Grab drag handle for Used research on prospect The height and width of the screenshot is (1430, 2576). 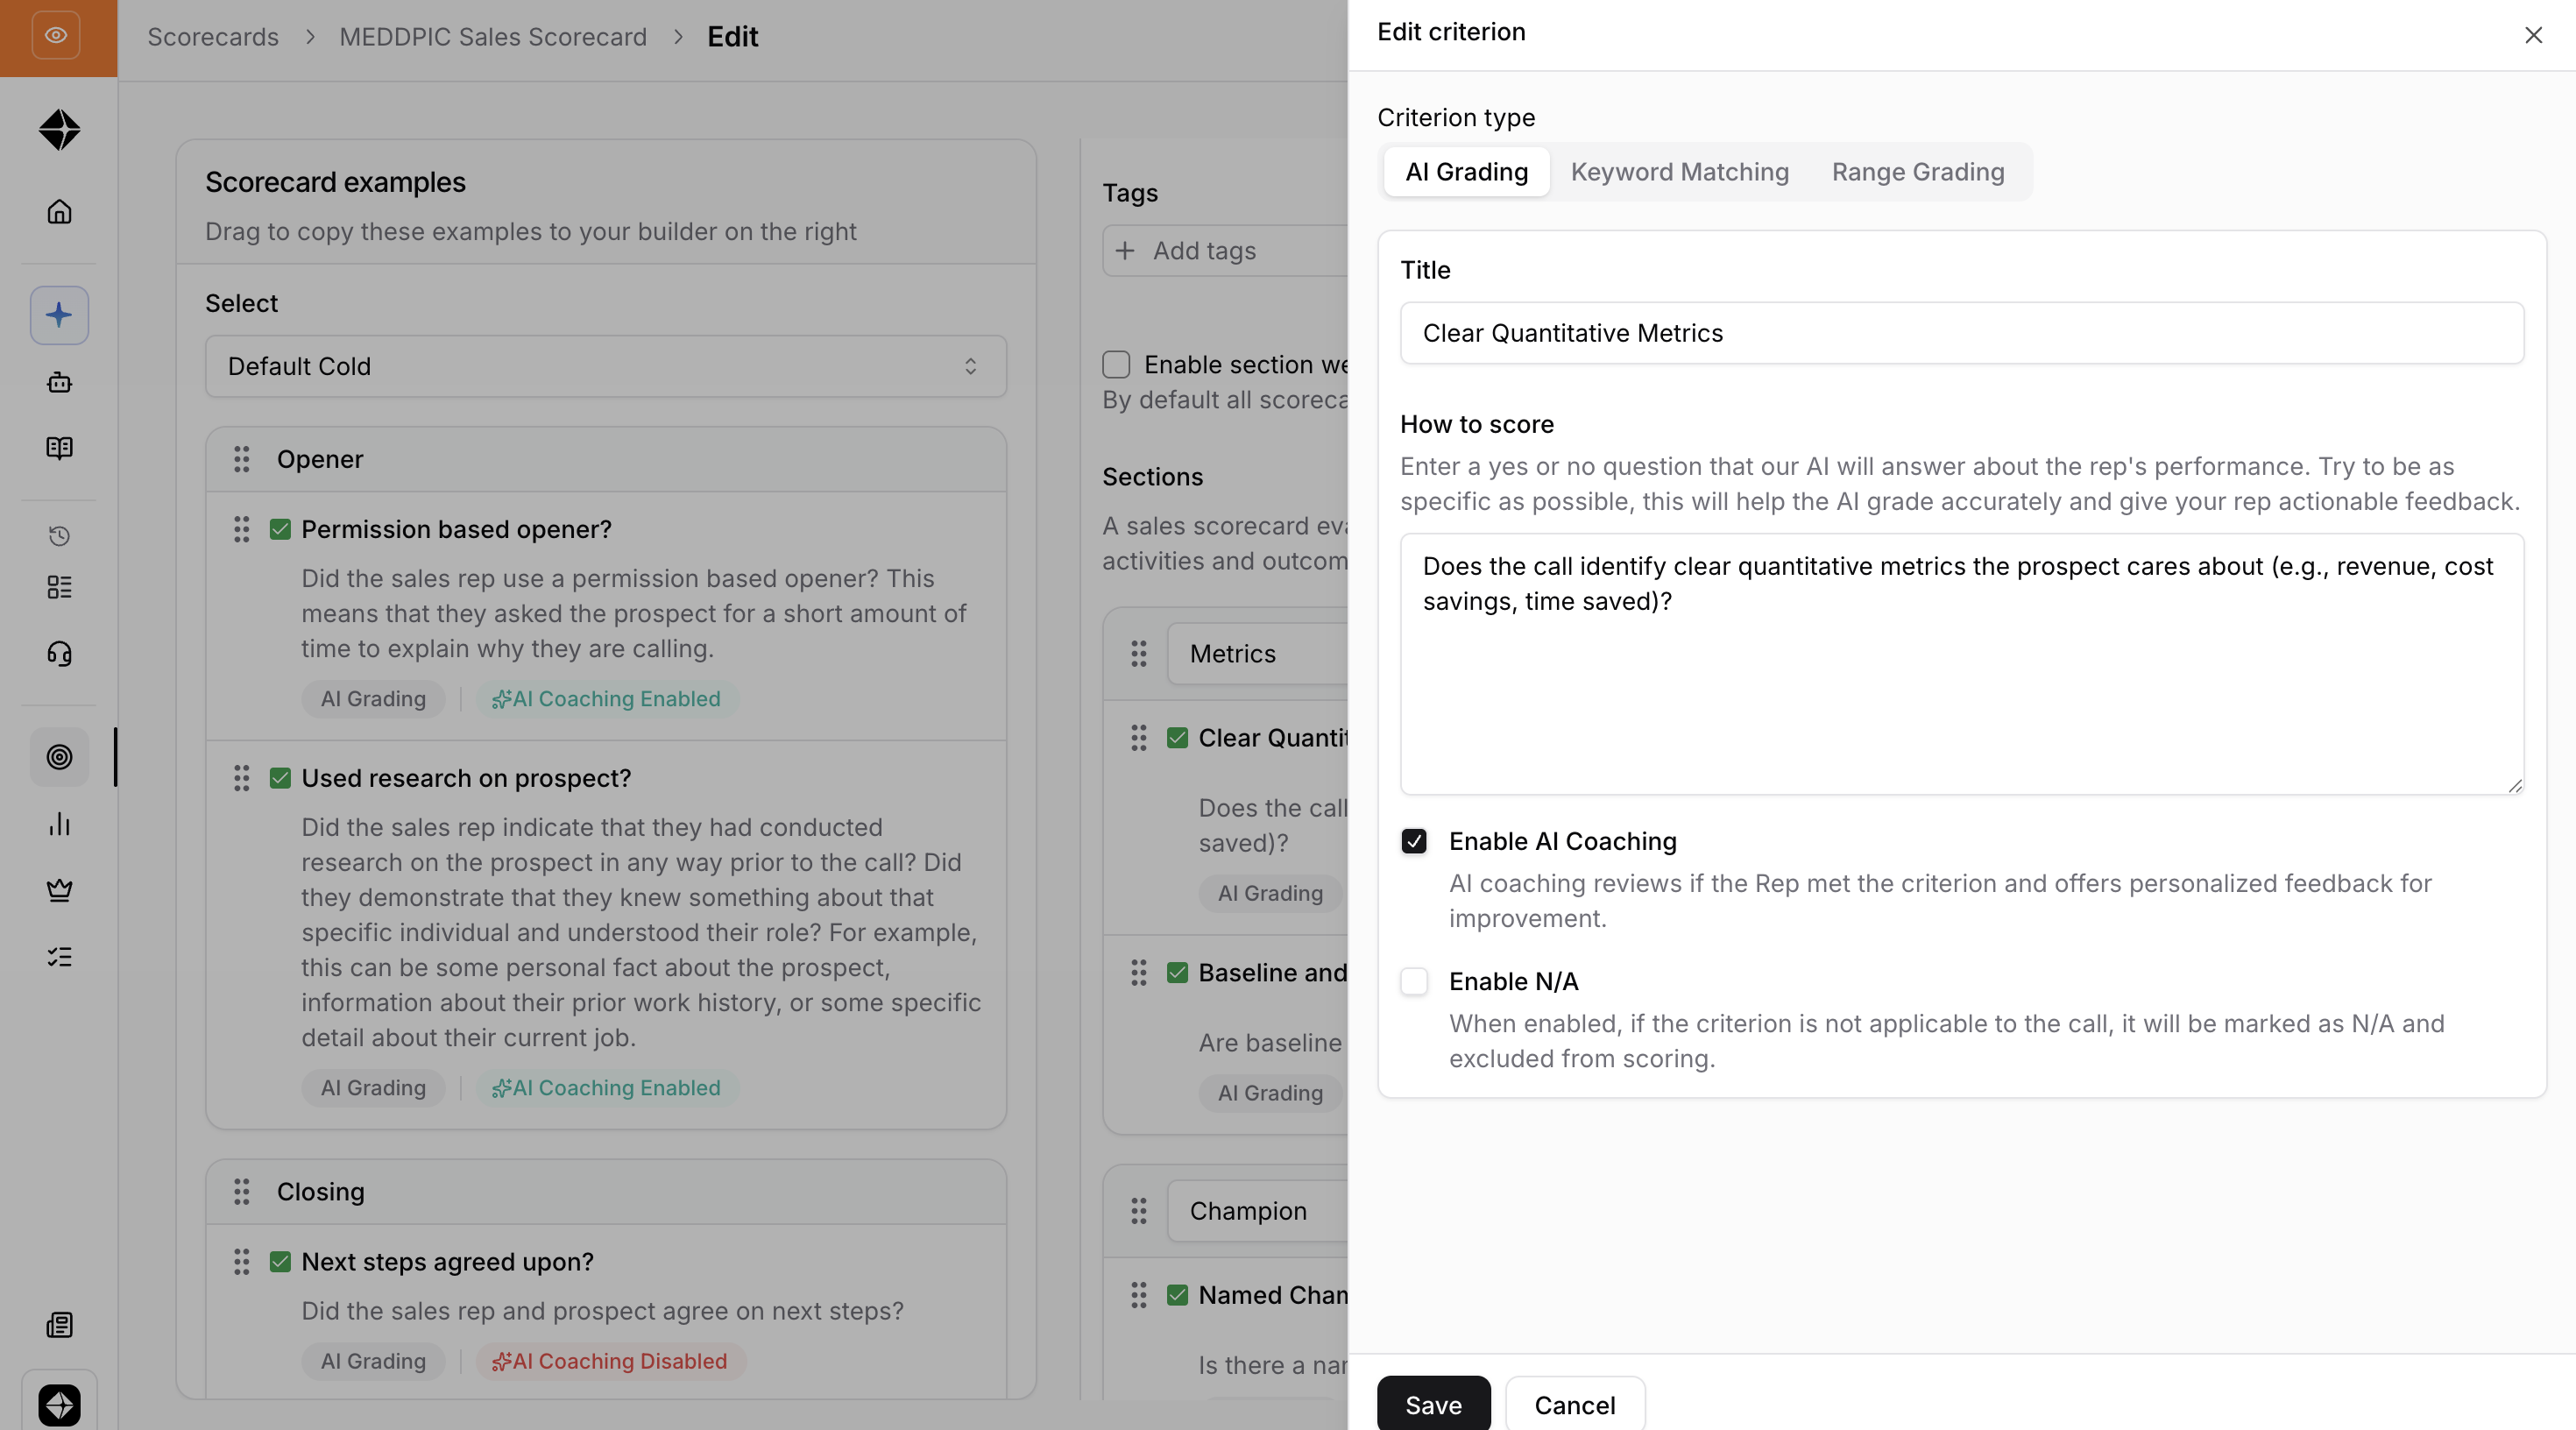[x=241, y=778]
